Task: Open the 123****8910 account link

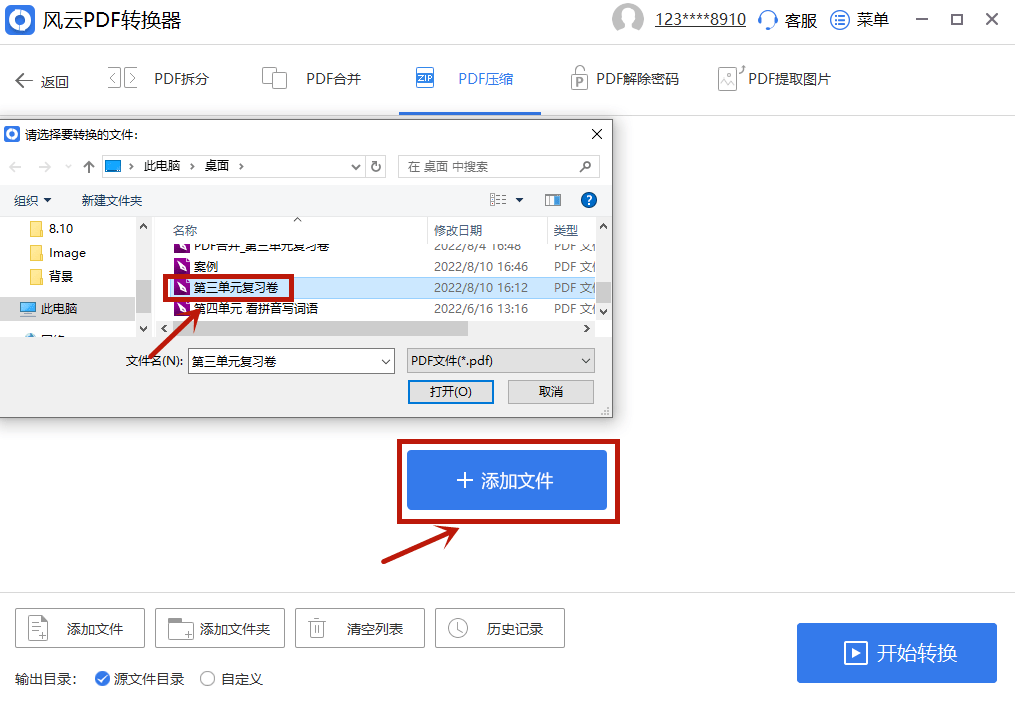Action: pos(701,18)
